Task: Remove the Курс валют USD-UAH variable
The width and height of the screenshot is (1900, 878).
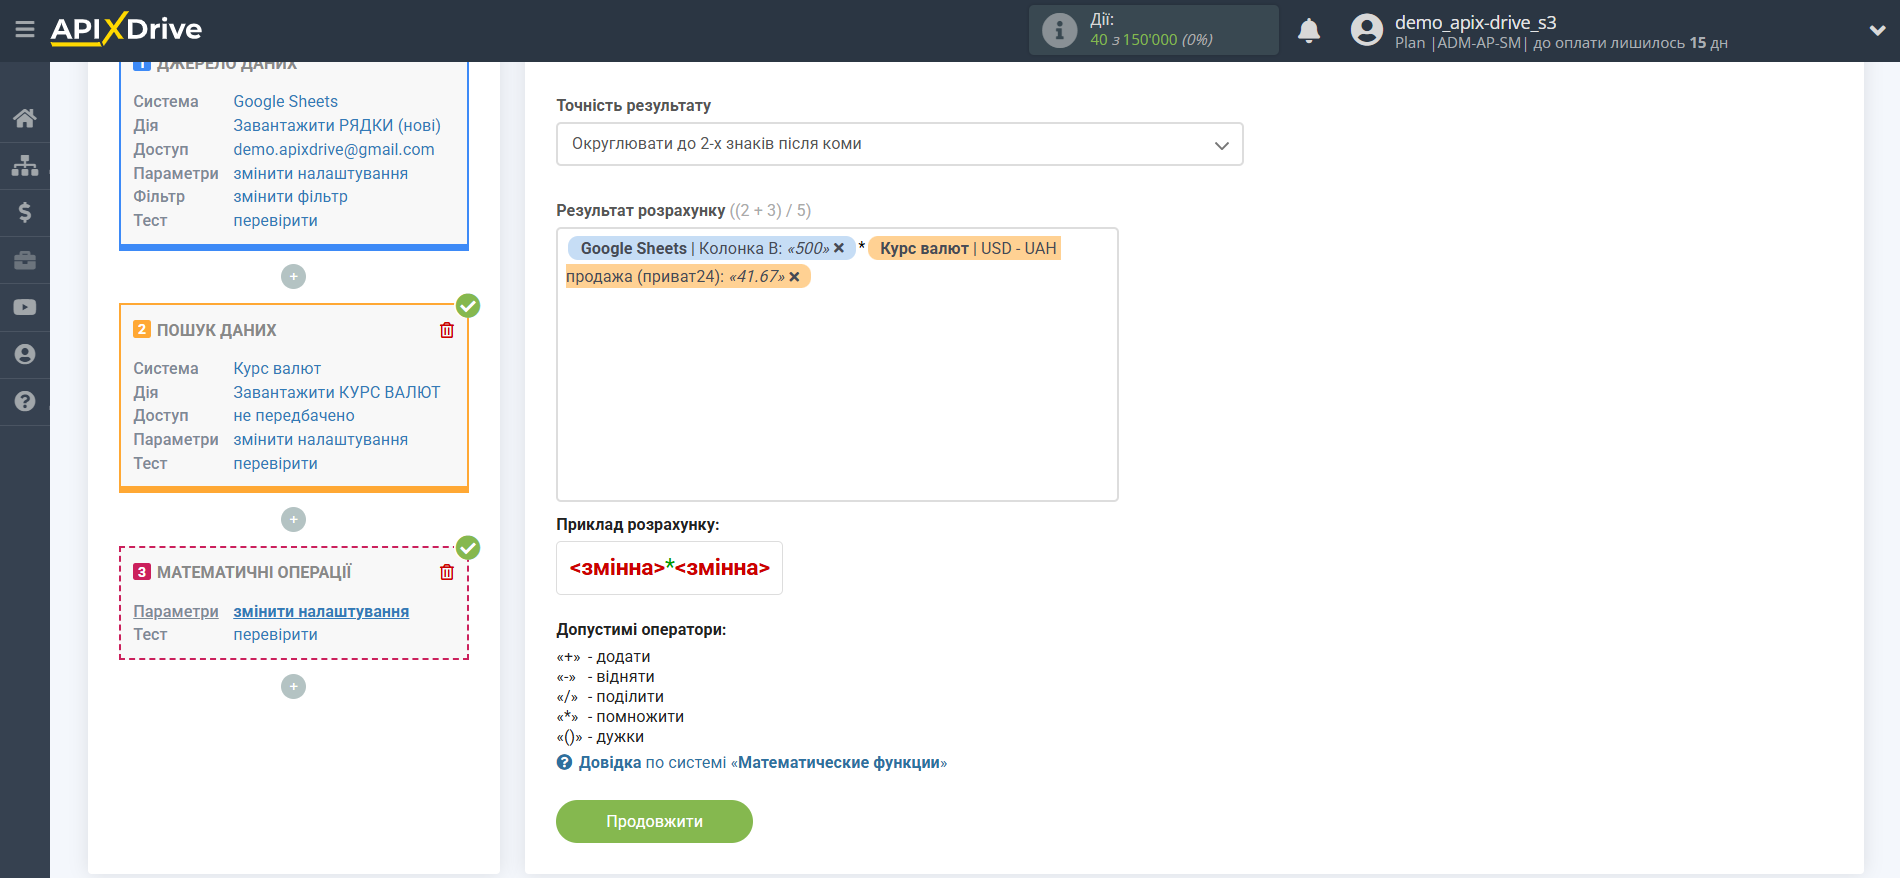Action: click(x=794, y=277)
